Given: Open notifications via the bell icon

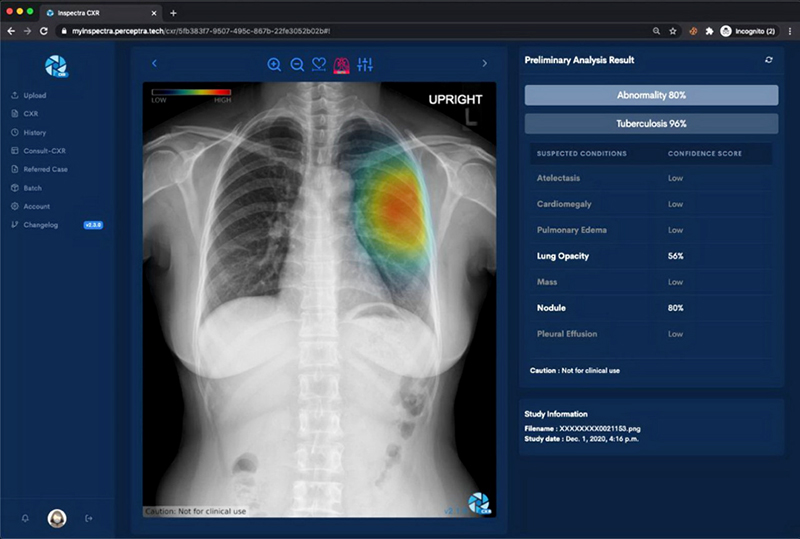Looking at the screenshot, I should 25,518.
